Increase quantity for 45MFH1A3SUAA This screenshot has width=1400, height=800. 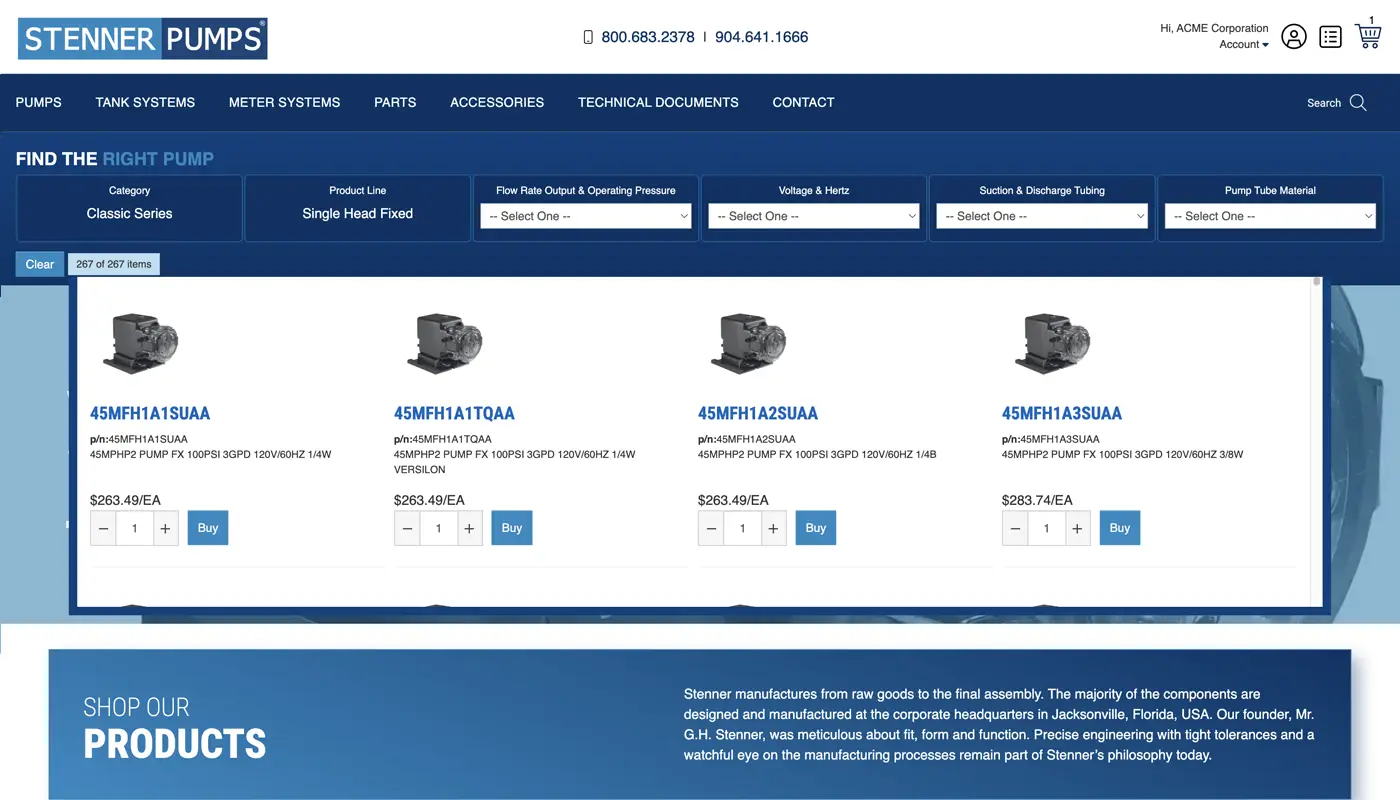click(x=1078, y=528)
